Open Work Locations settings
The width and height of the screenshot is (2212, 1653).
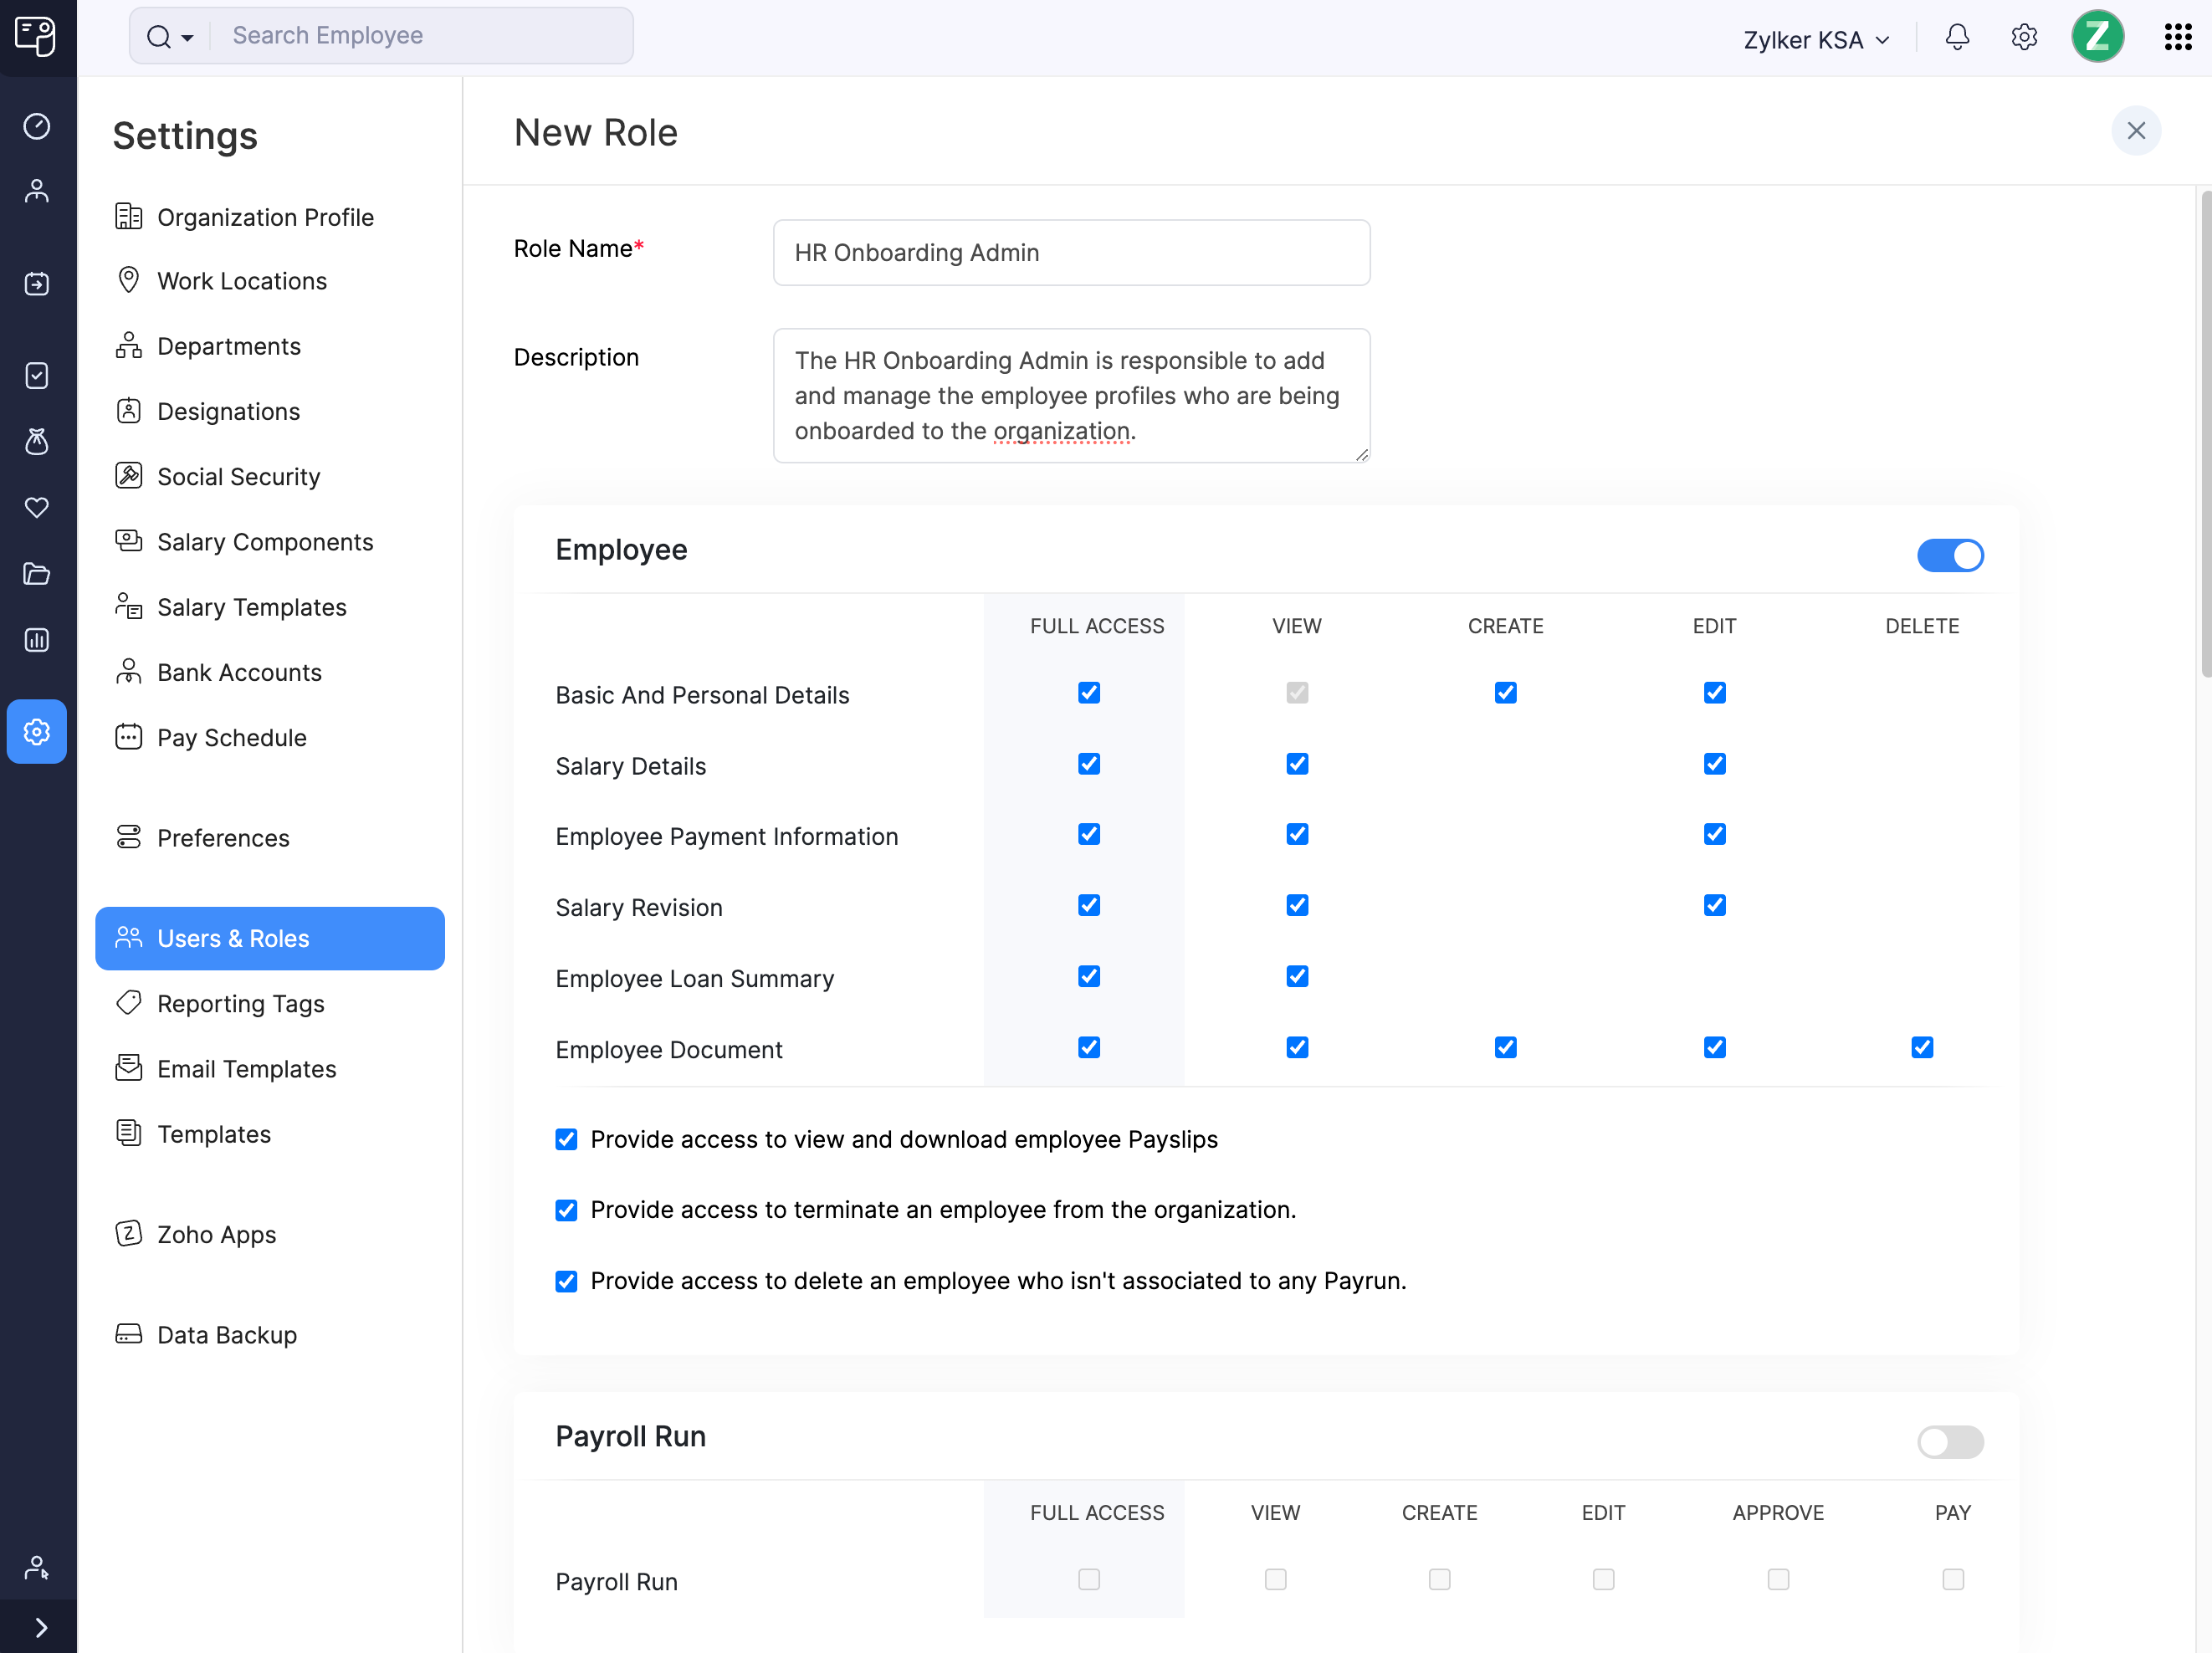[x=242, y=281]
